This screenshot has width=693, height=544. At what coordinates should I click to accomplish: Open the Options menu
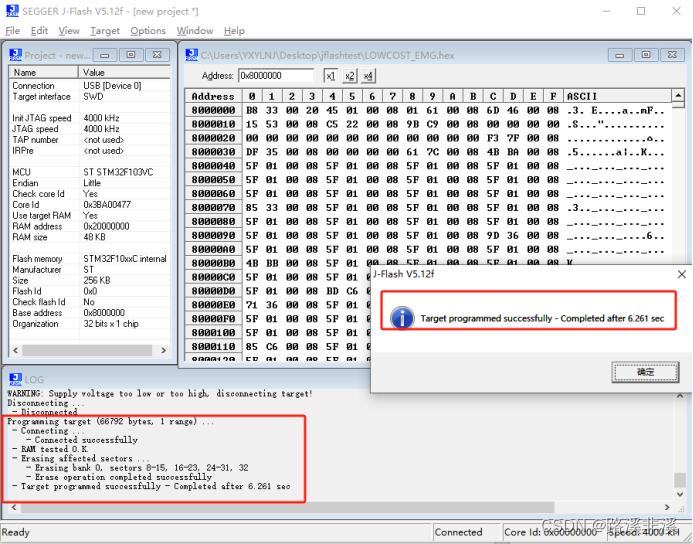148,30
